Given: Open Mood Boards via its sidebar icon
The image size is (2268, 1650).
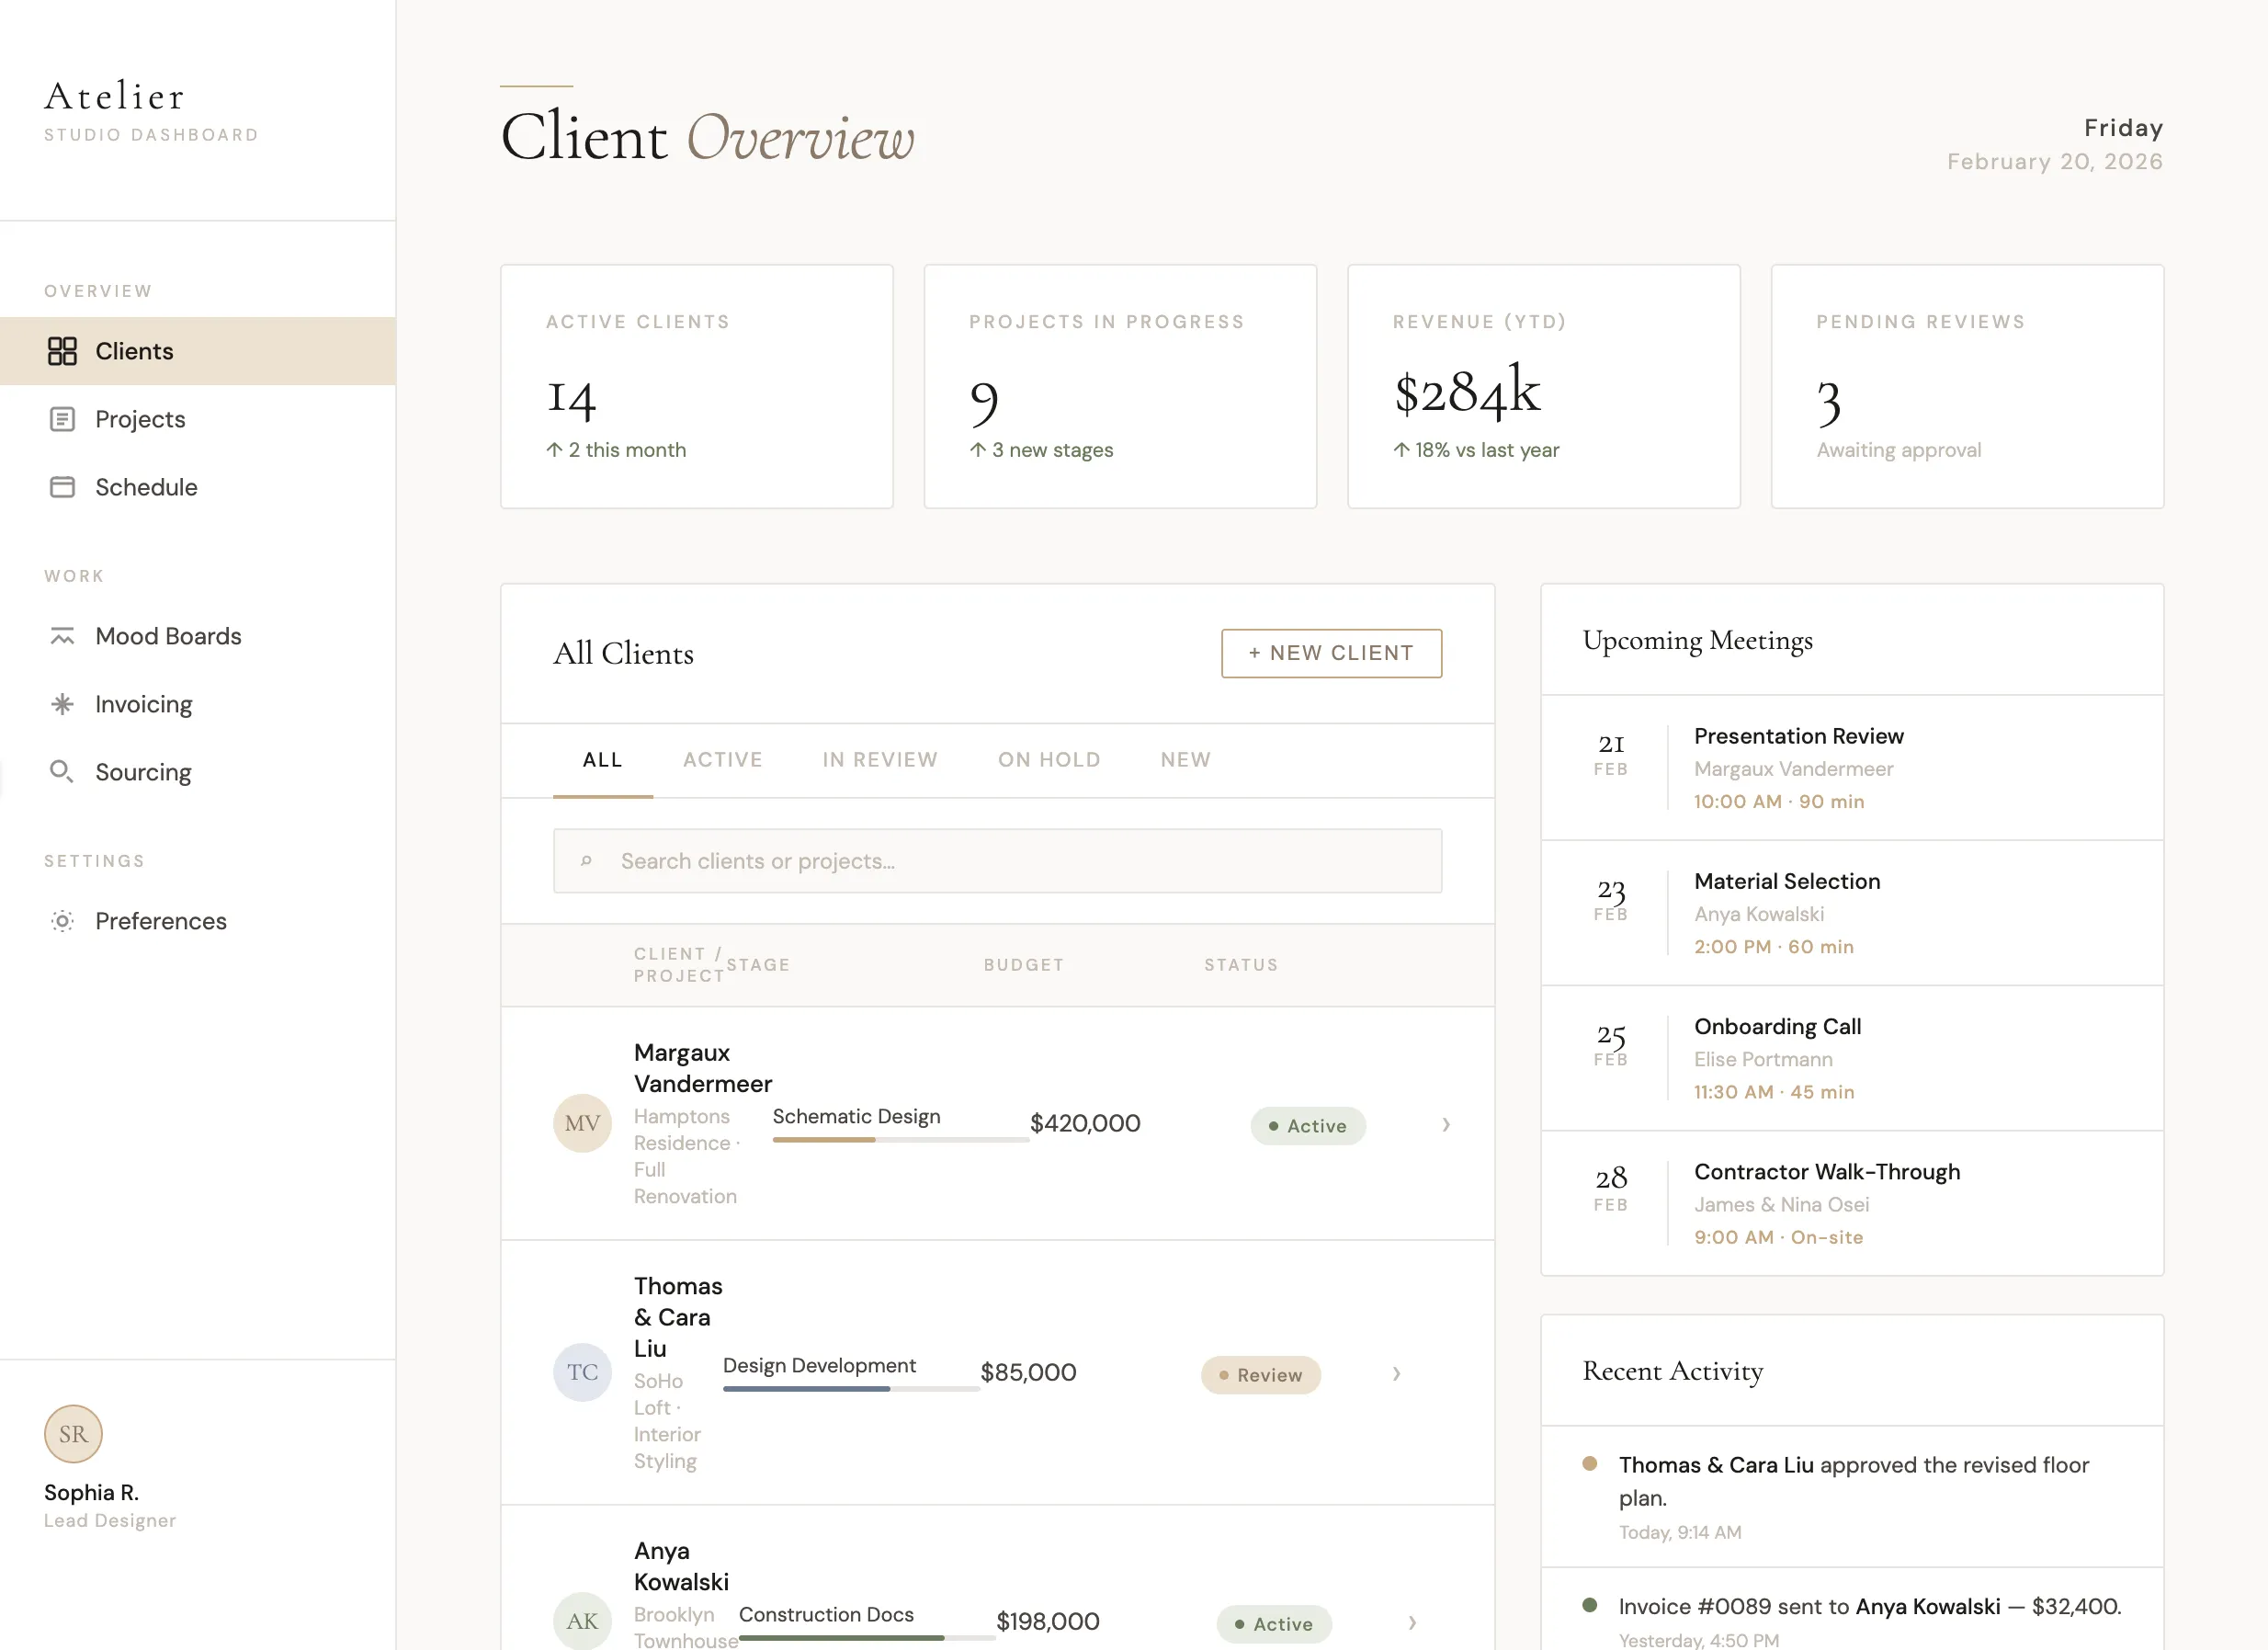Looking at the screenshot, I should [62, 636].
